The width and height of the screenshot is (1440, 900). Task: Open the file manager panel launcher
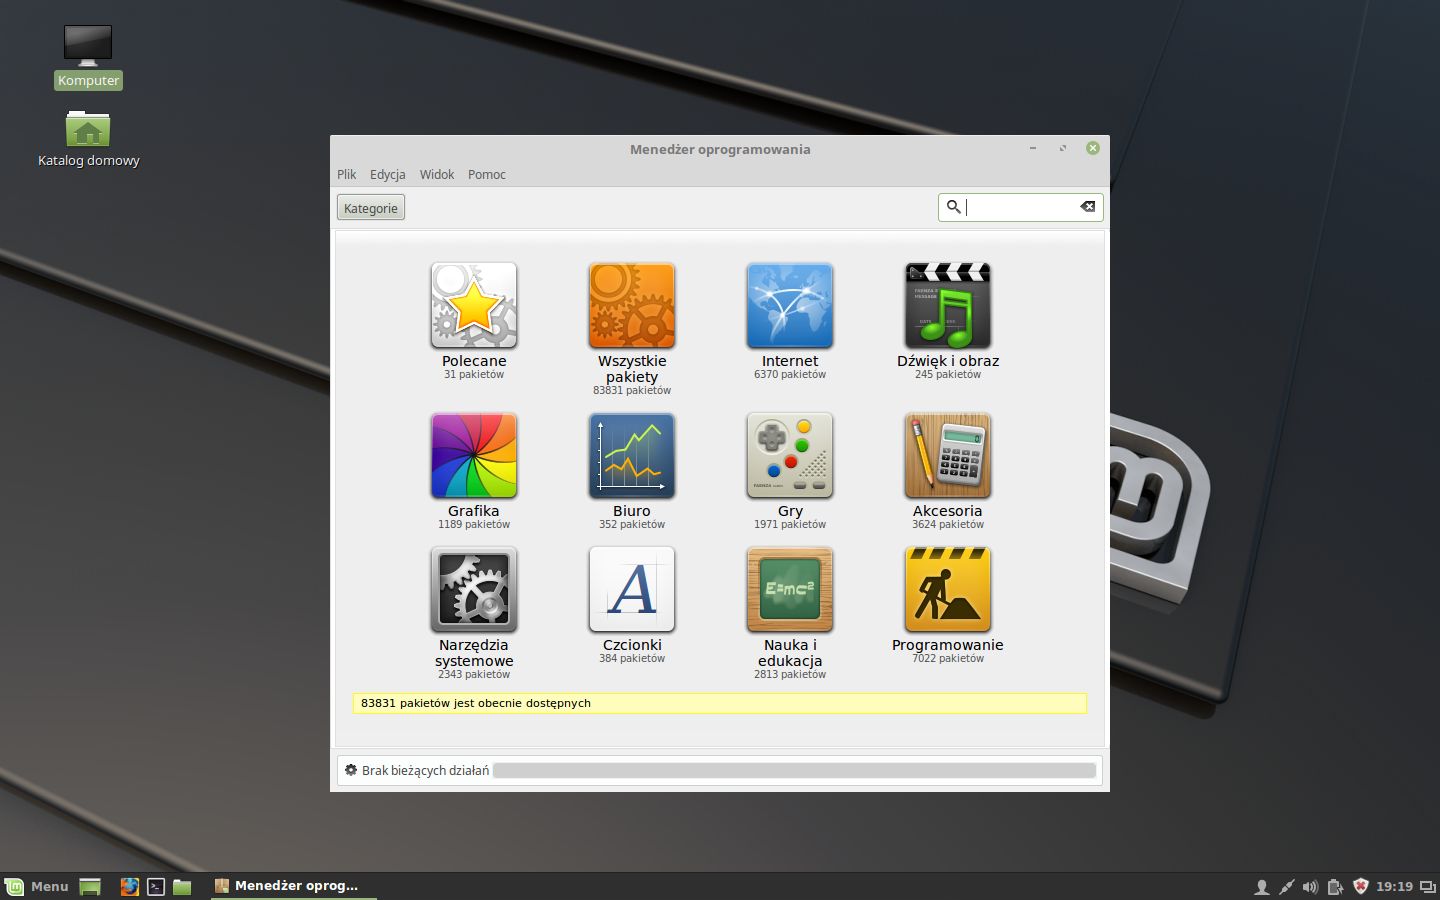pyautogui.click(x=182, y=886)
